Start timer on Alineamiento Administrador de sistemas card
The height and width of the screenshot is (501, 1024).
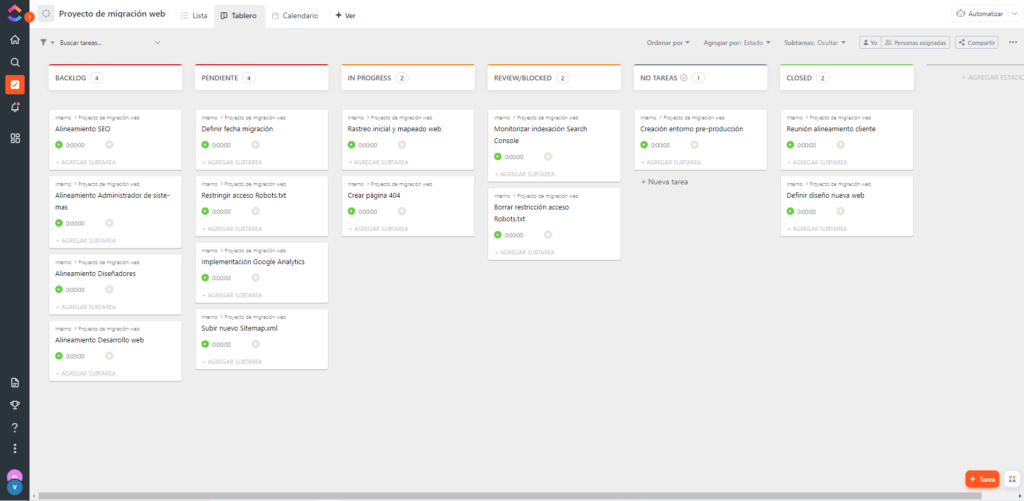click(59, 223)
